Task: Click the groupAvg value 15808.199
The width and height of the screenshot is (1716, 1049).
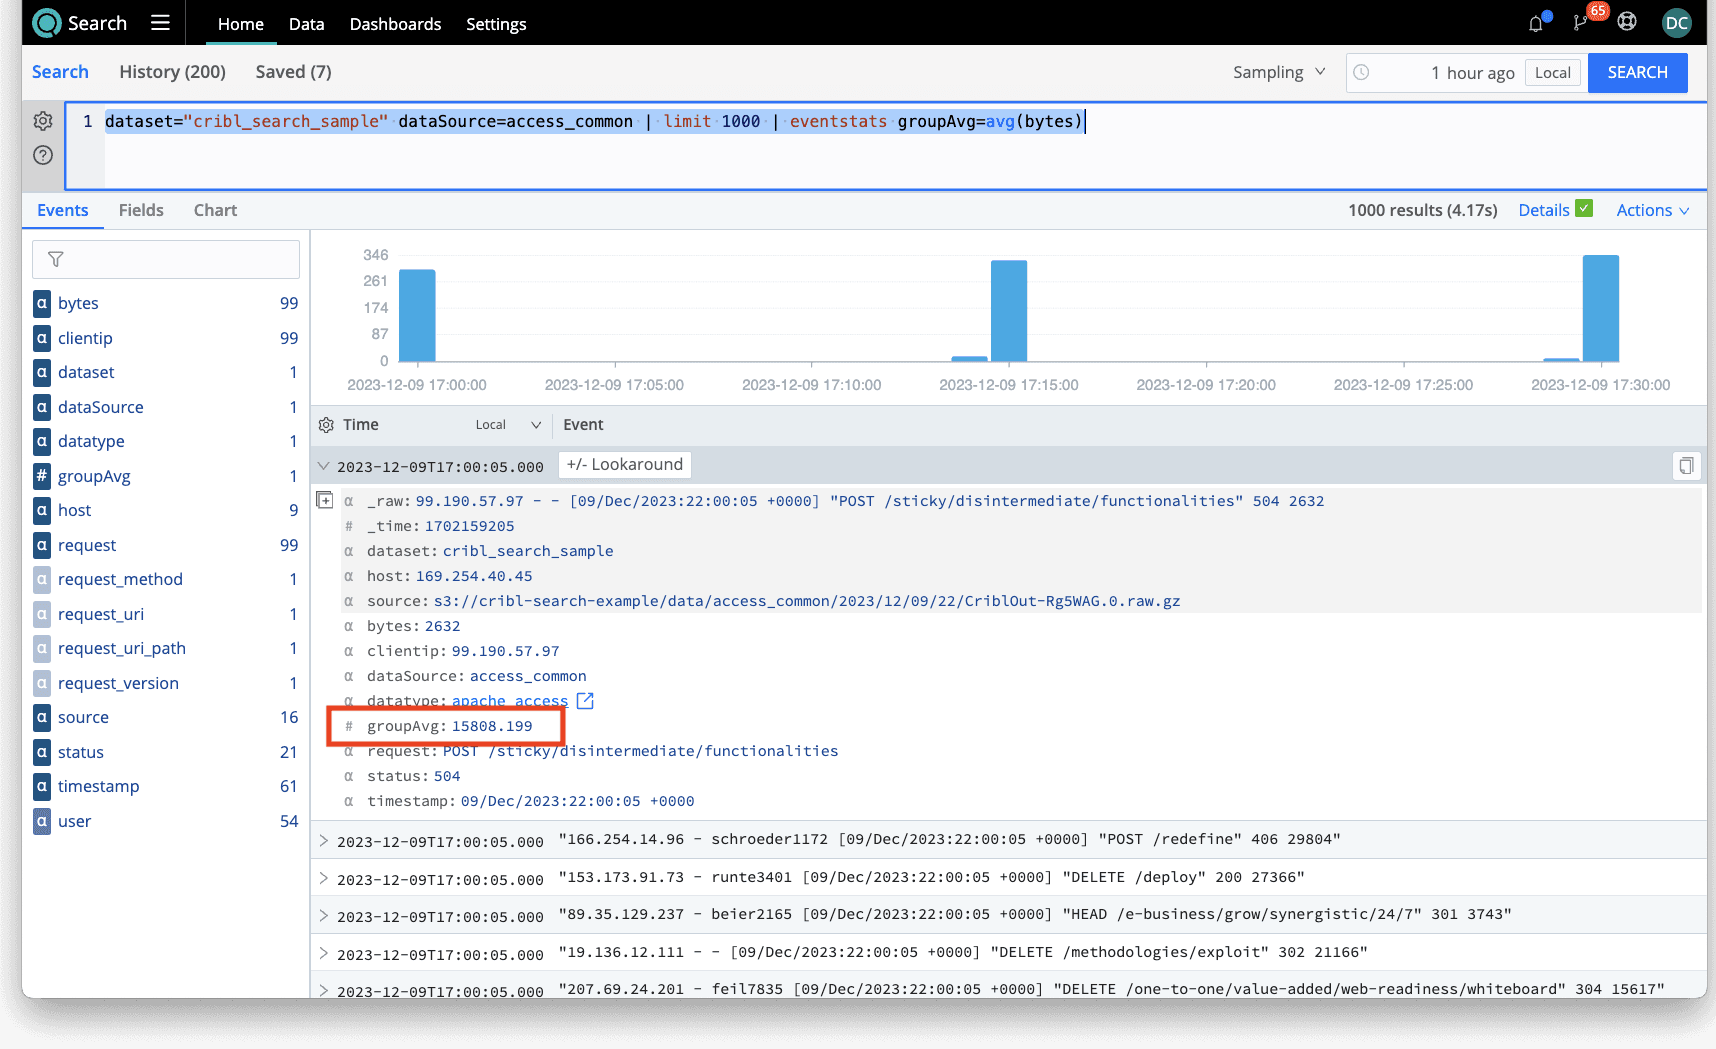Action: pos(492,726)
